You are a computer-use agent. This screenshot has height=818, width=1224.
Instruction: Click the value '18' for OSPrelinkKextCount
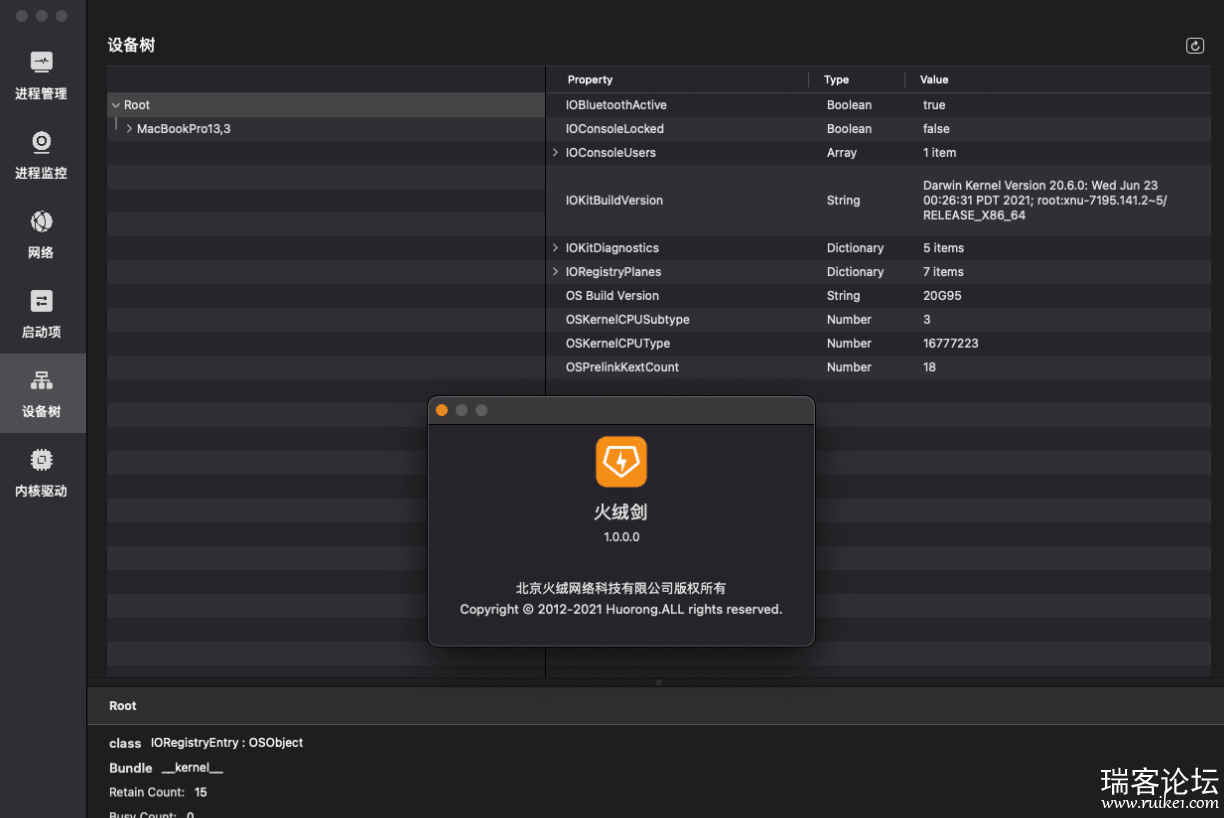point(930,367)
